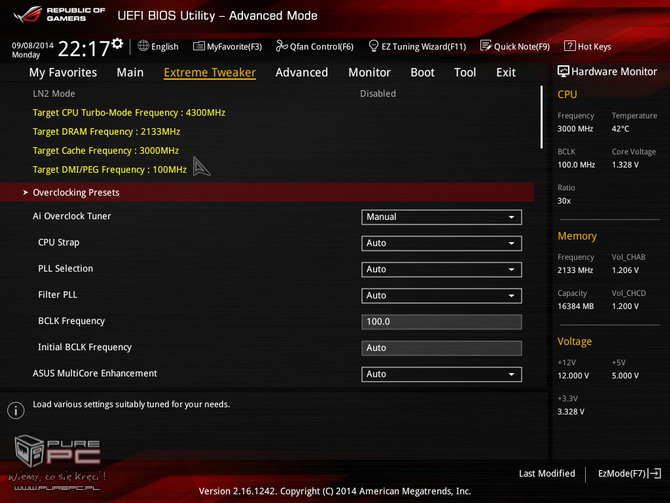Image resolution: width=670 pixels, height=503 pixels.
Task: Click the MyFavorite folder icon
Action: click(199, 46)
